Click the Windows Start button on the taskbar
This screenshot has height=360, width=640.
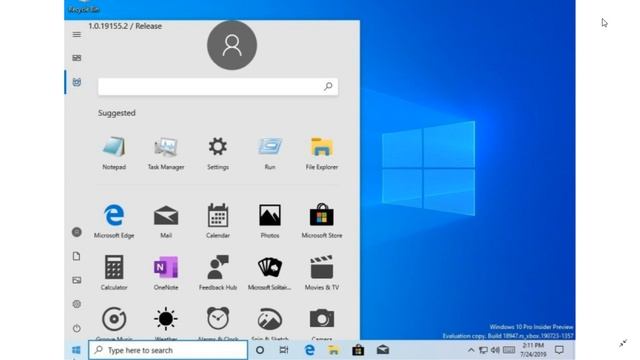point(76,350)
